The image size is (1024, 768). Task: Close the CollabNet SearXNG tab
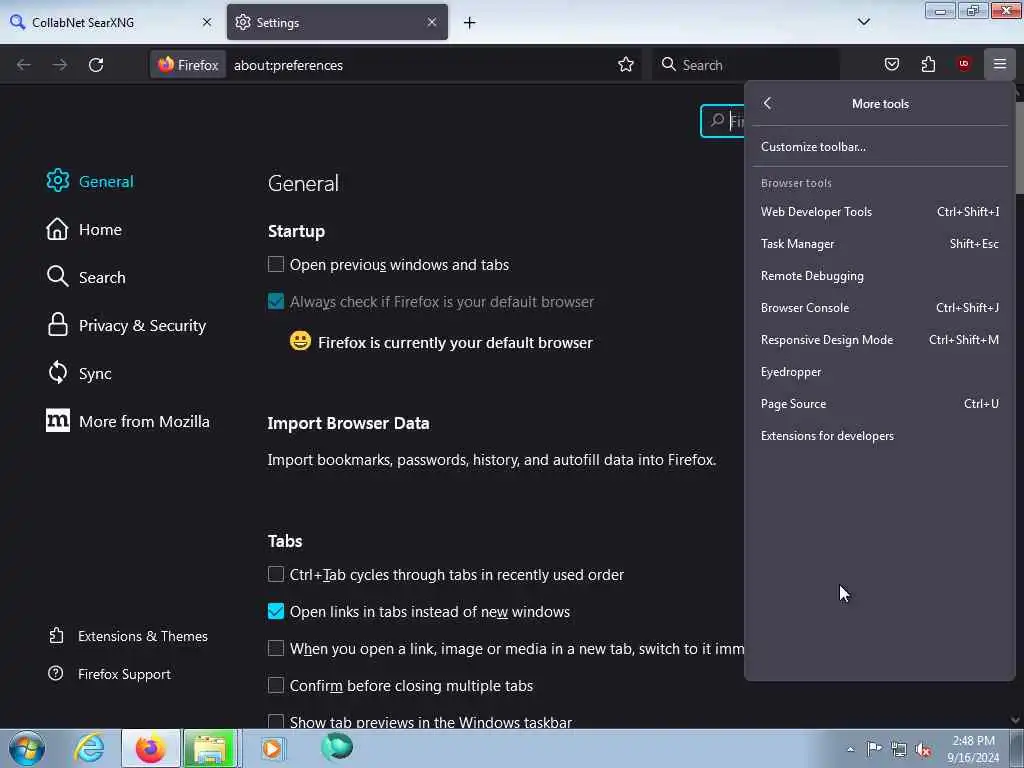click(x=207, y=22)
